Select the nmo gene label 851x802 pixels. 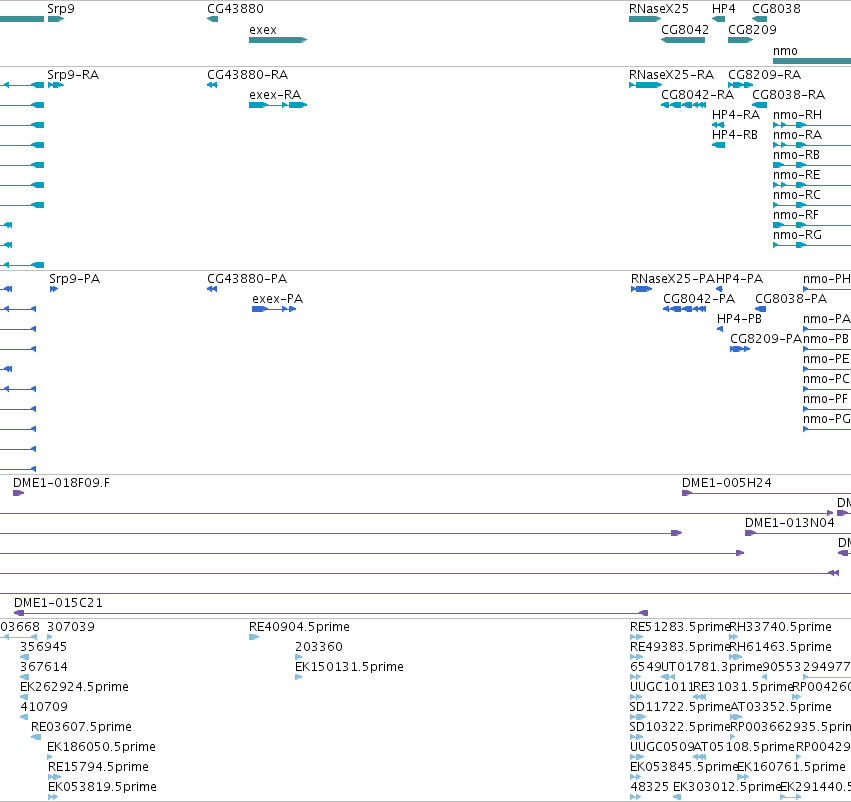785,51
